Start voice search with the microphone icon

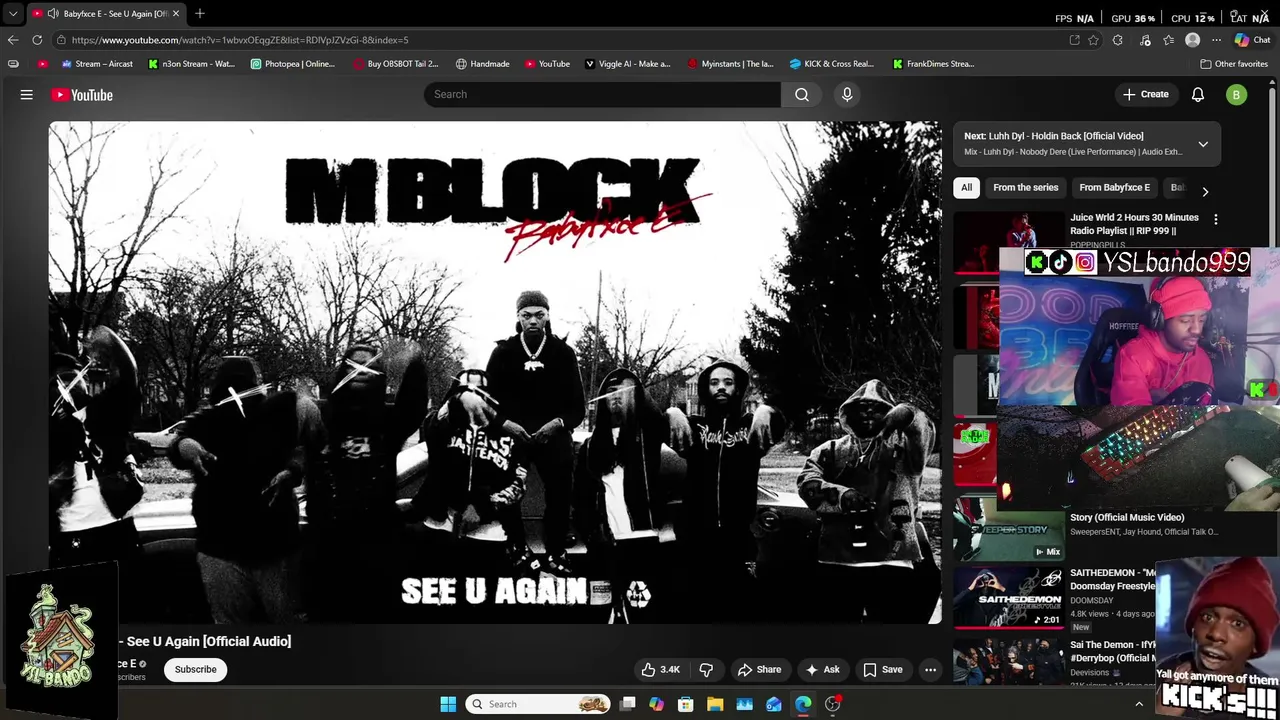coord(847,94)
